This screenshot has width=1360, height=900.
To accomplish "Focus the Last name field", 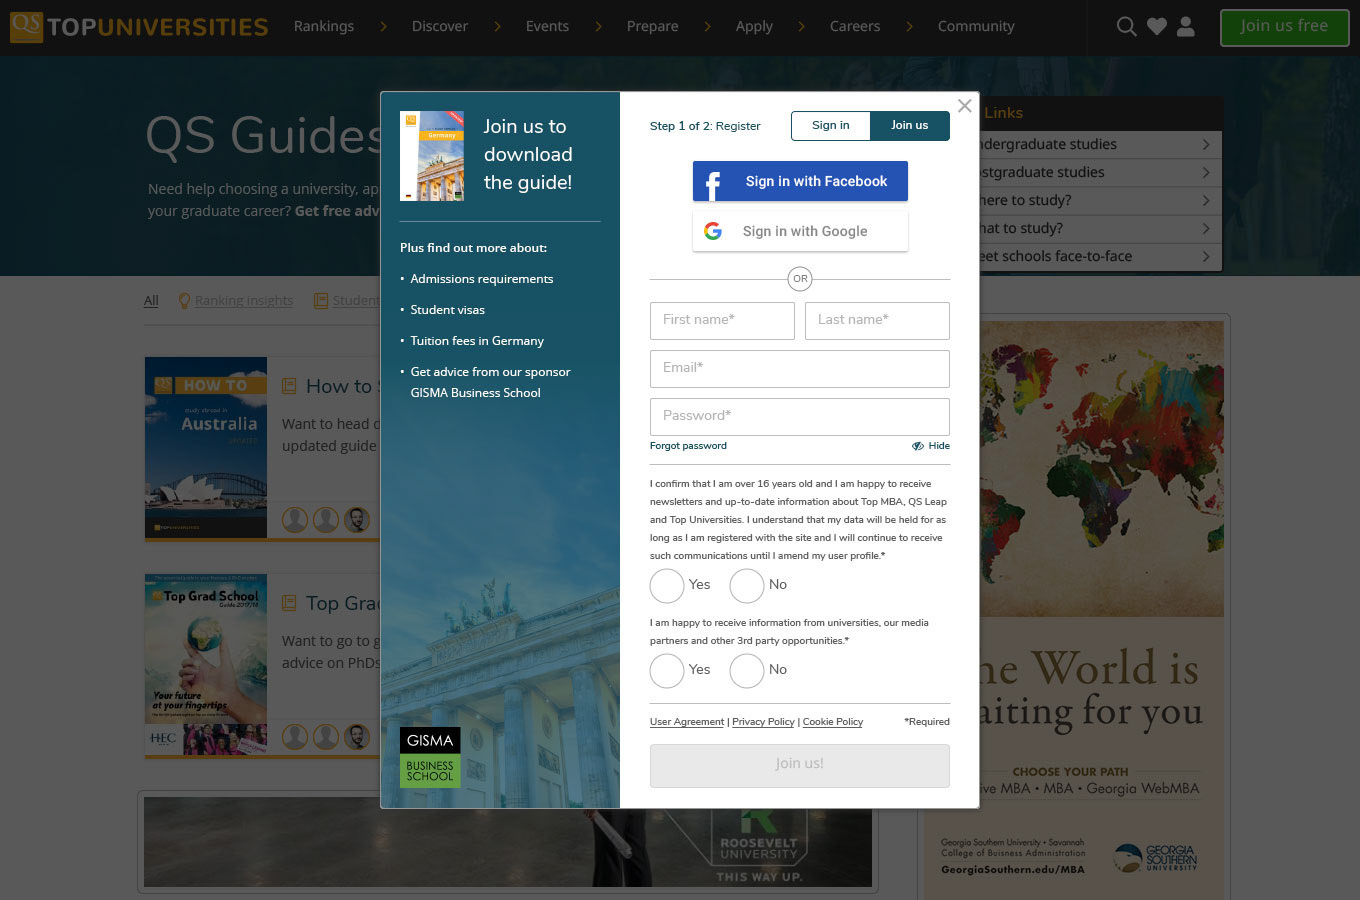I will point(877,320).
